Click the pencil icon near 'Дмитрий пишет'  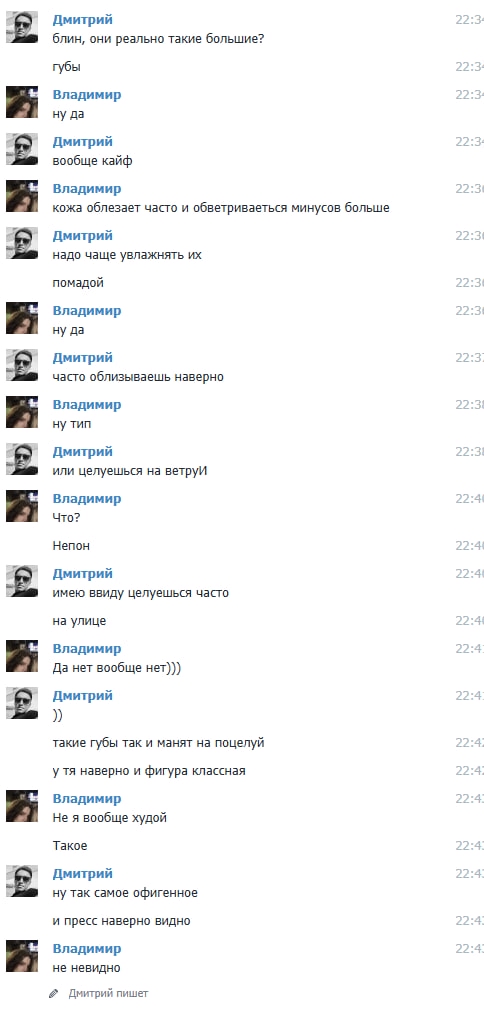(x=54, y=994)
